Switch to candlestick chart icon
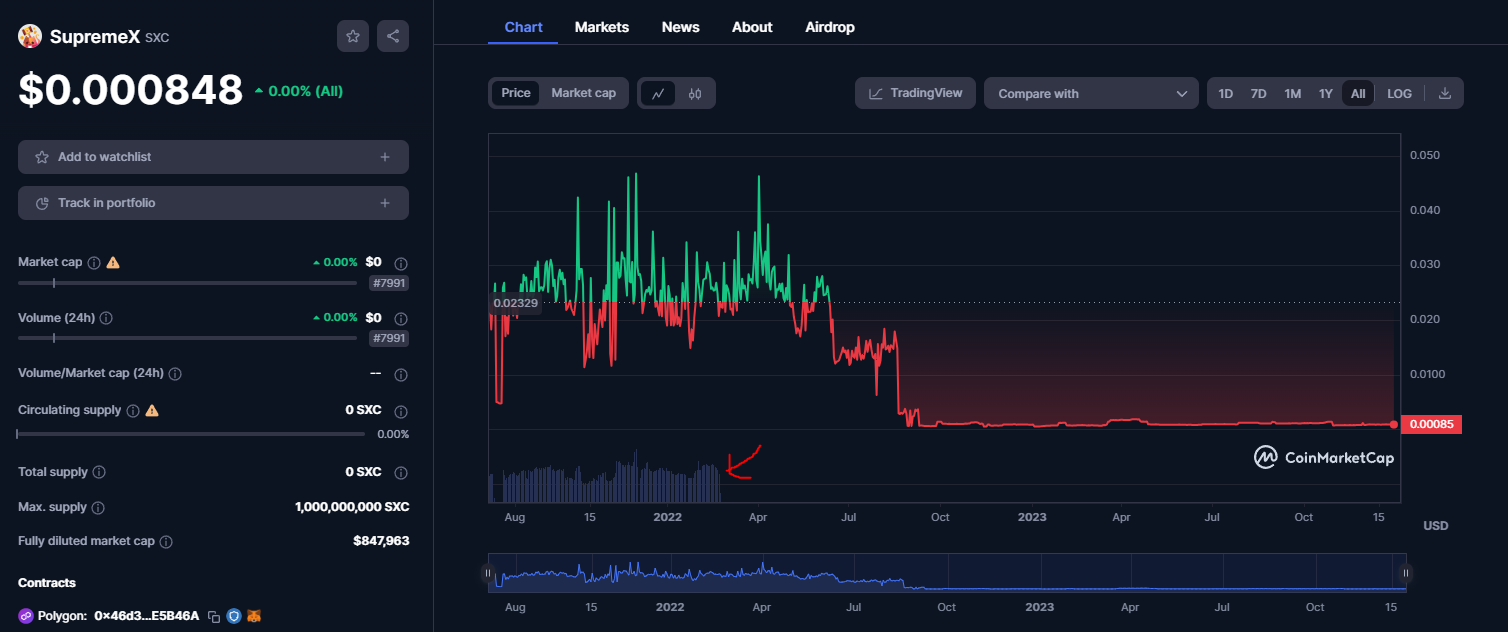Image resolution: width=1508 pixels, height=632 pixels. pos(695,93)
